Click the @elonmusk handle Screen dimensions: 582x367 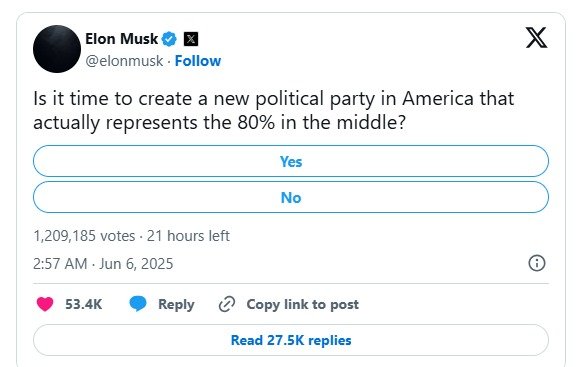(124, 61)
